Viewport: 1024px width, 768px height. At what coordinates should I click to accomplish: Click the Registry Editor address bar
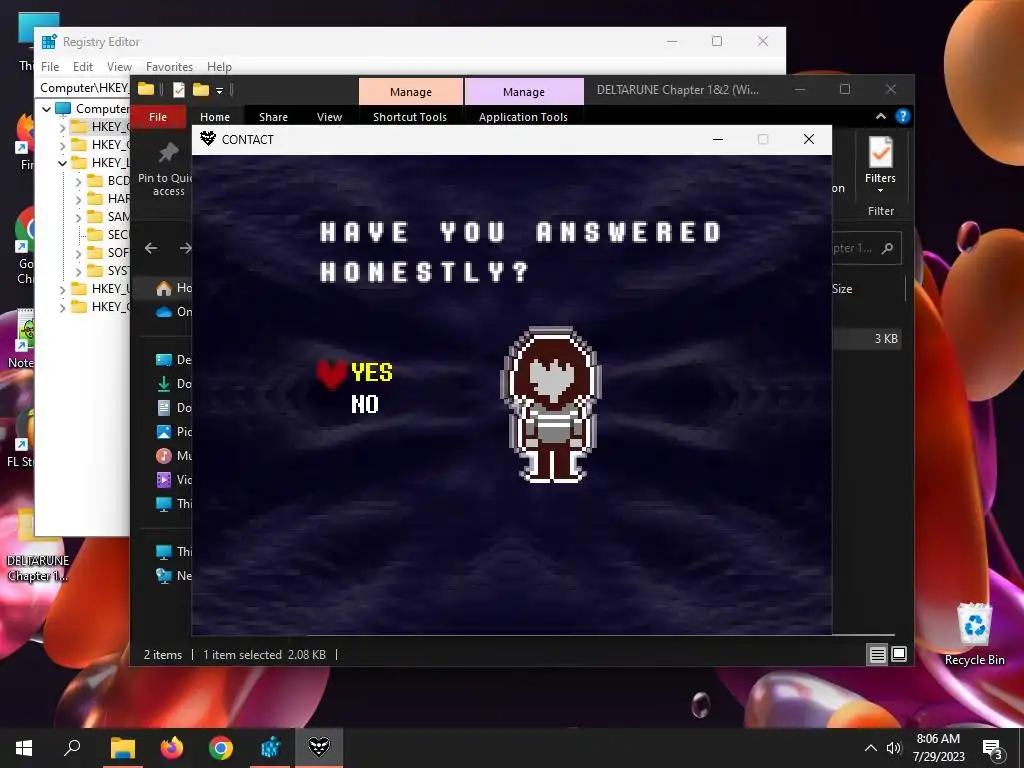84,88
